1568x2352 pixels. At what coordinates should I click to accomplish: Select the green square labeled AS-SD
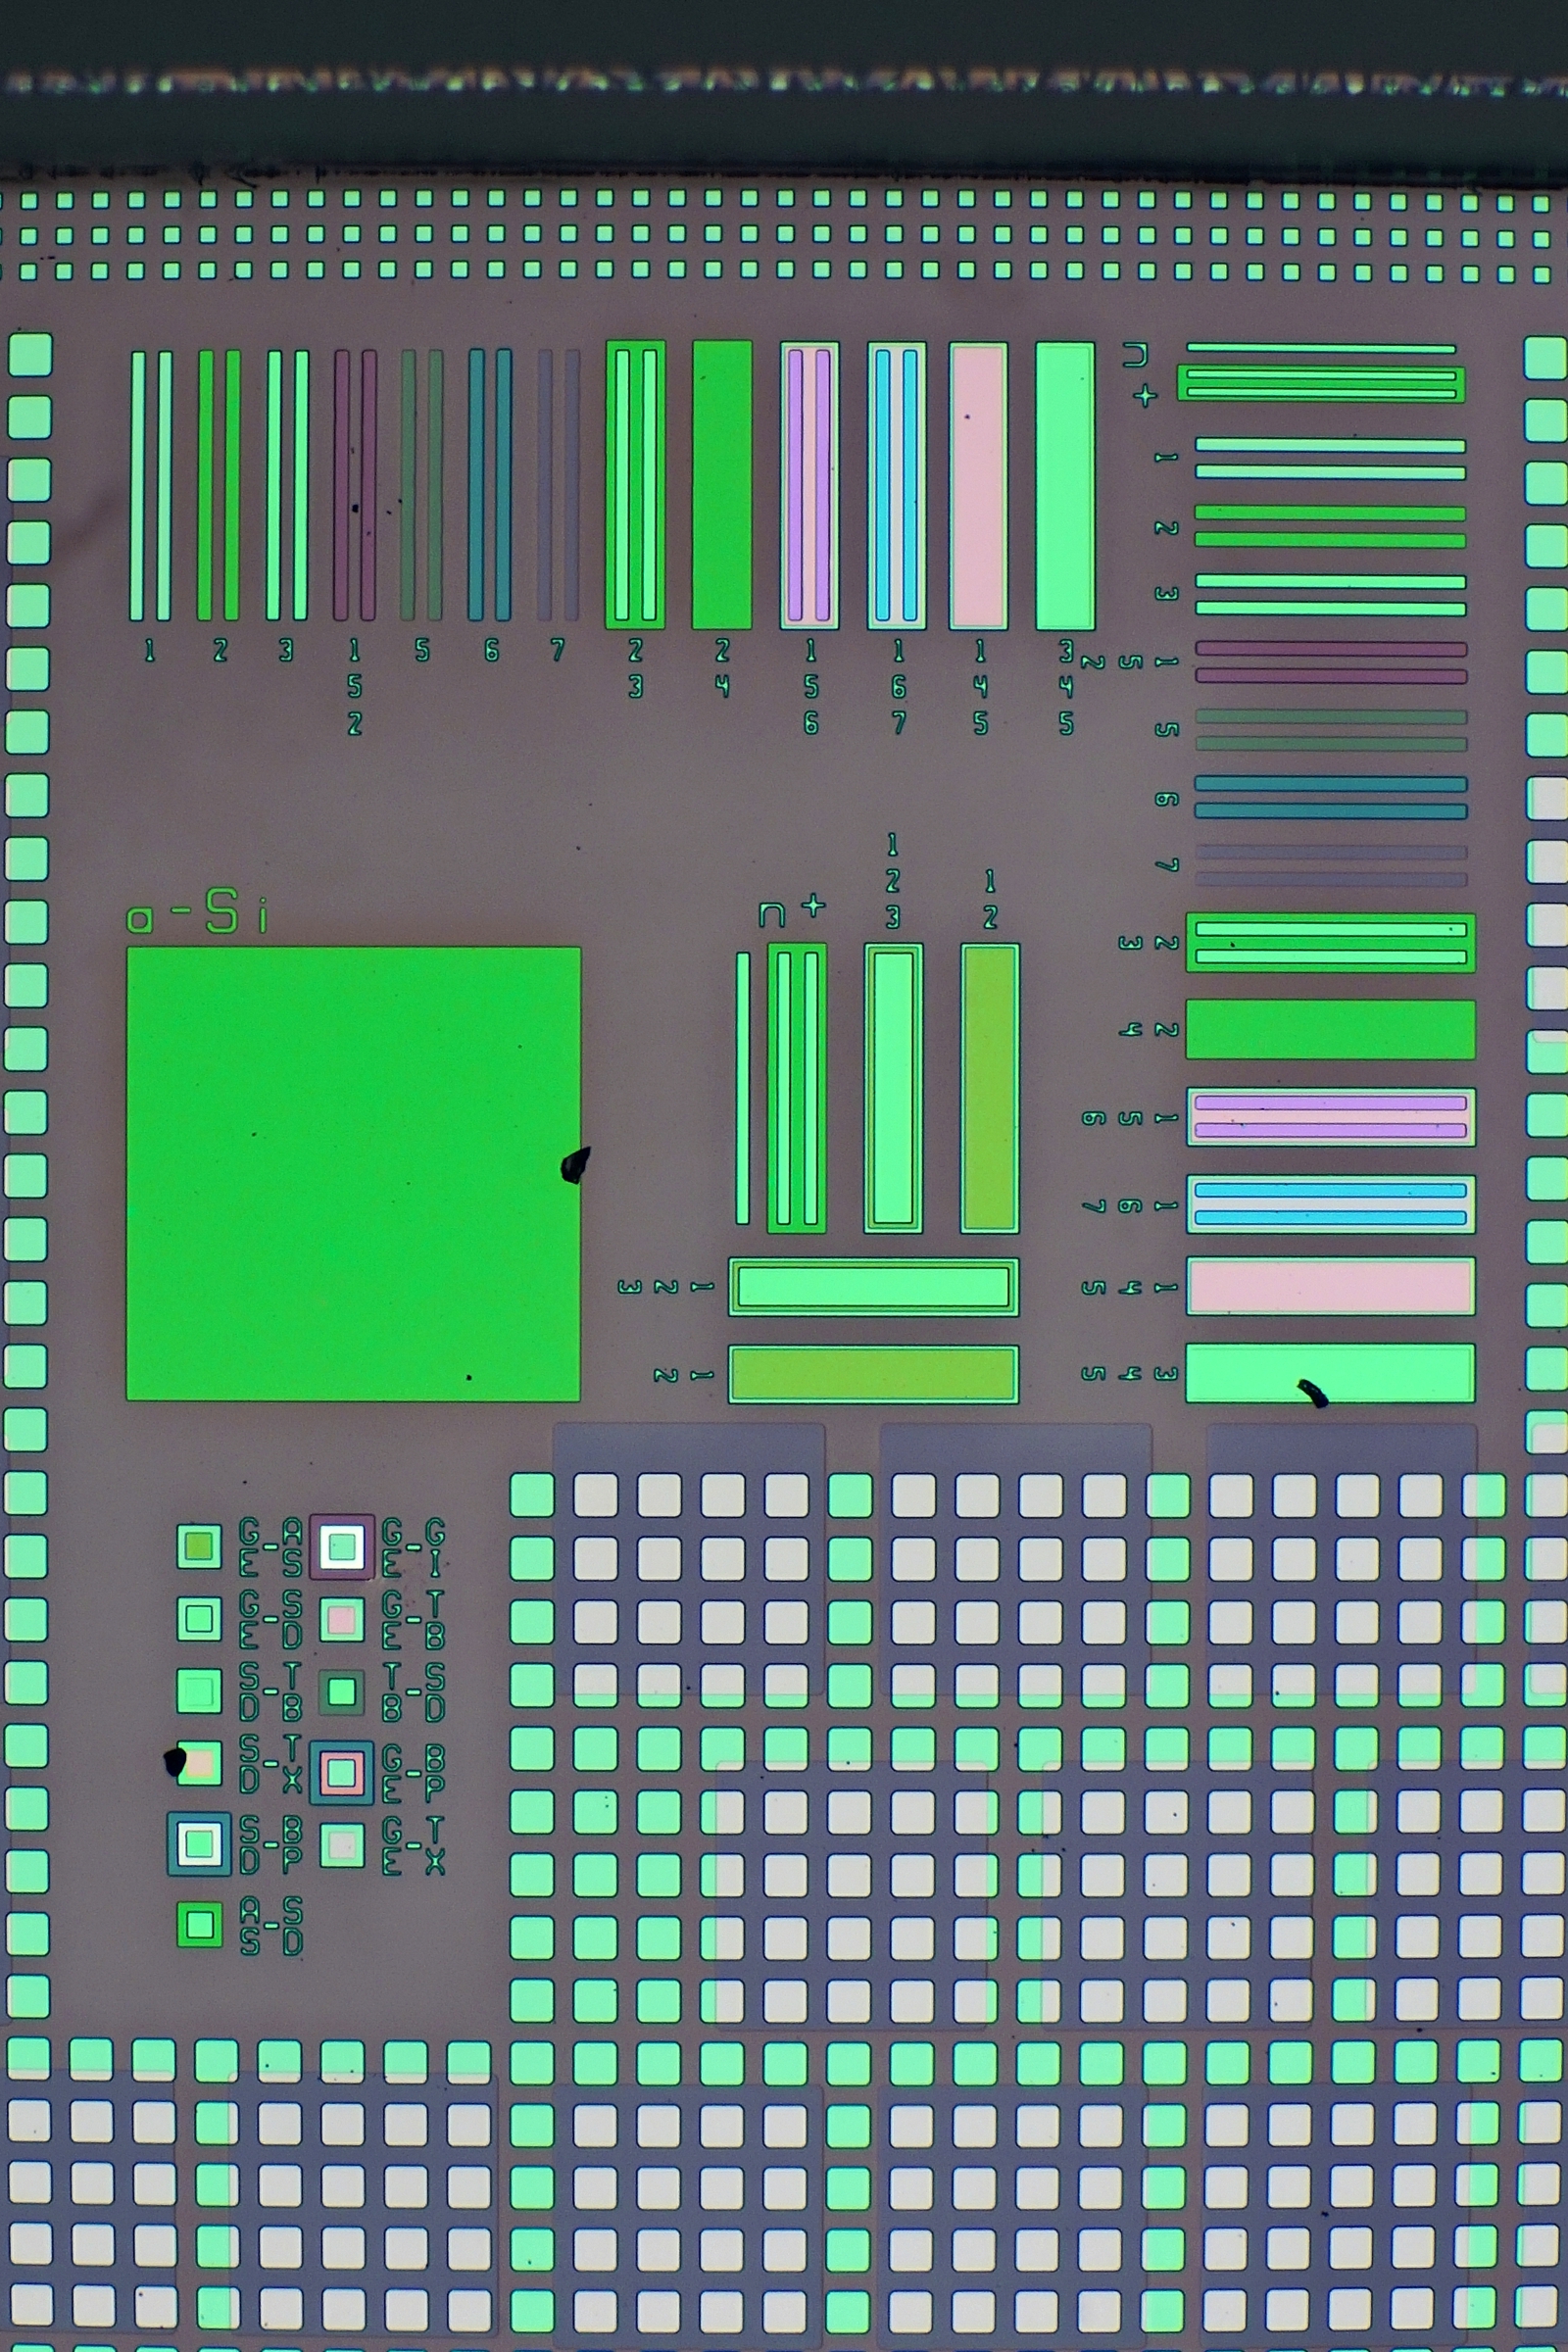199,1924
